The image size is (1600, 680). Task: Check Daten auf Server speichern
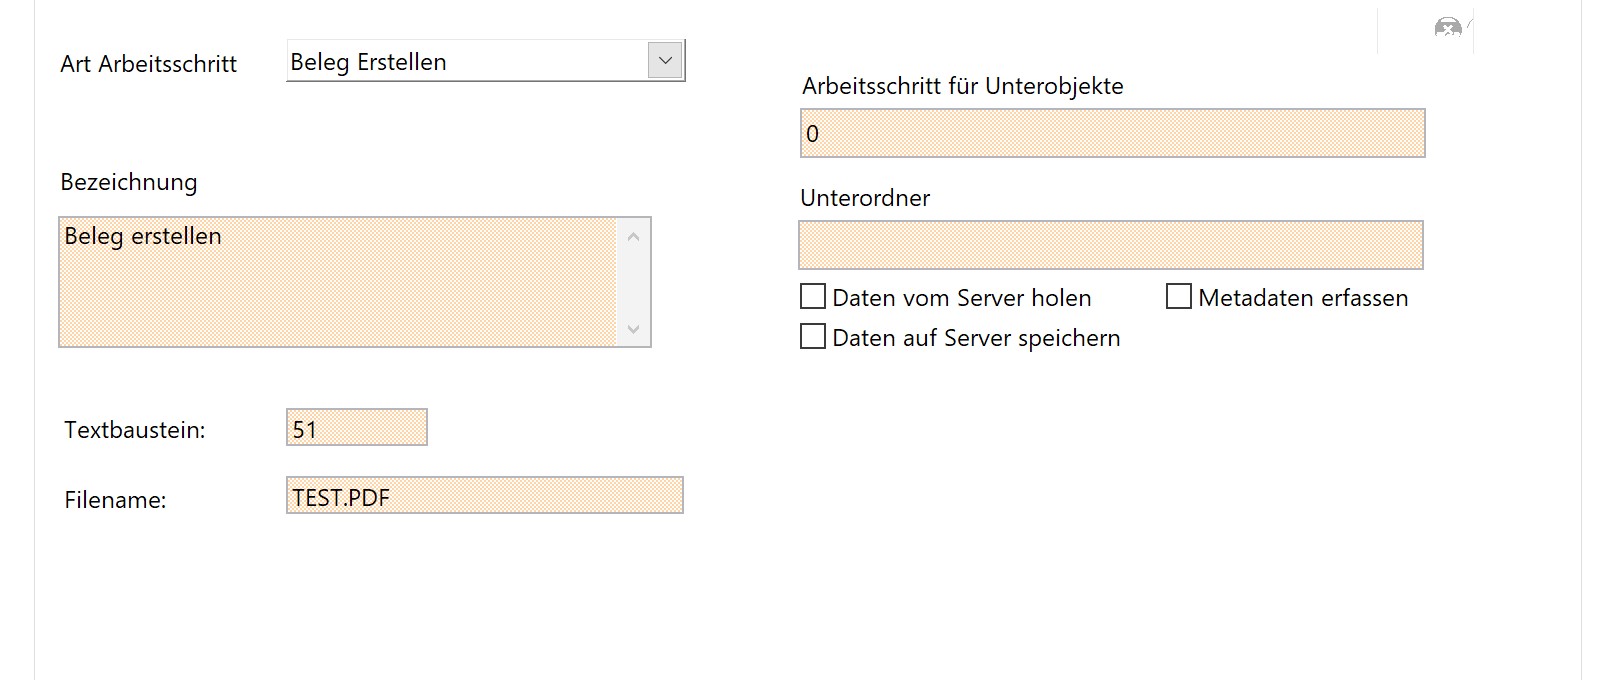tap(813, 337)
